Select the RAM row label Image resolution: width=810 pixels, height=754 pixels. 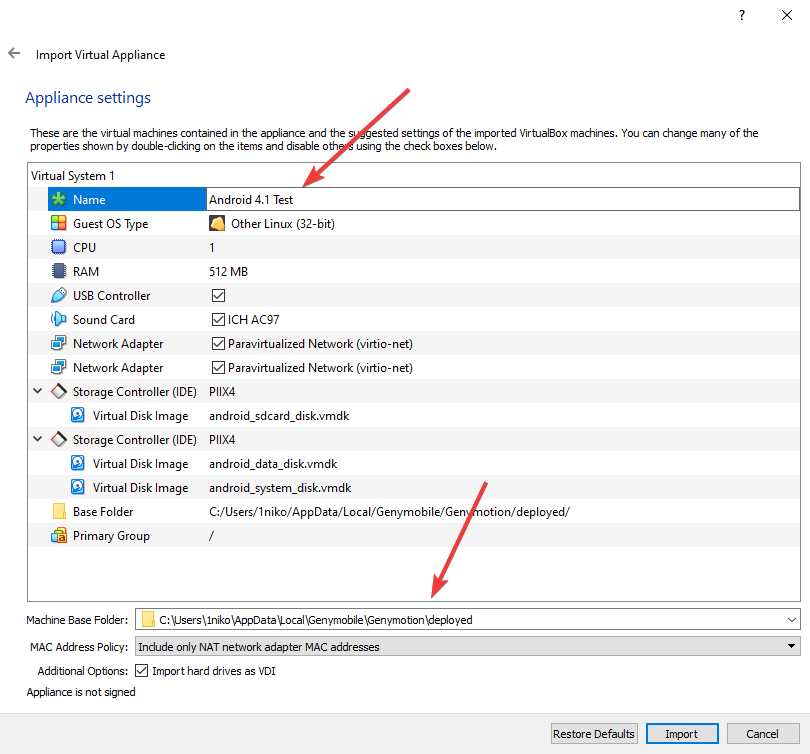click(x=86, y=271)
